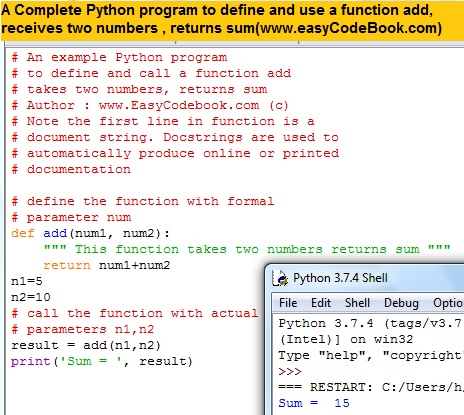The height and width of the screenshot is (415, 464).
Task: Click the yellow title banner text
Action: (x=222, y=19)
